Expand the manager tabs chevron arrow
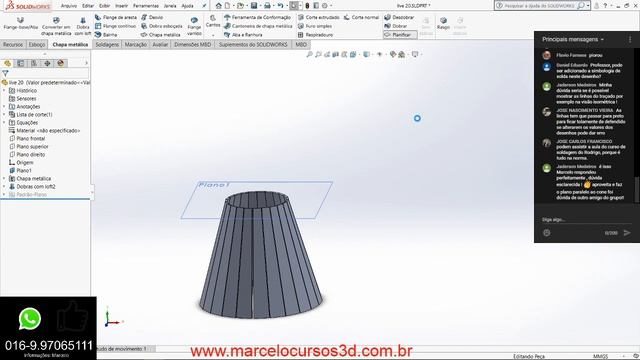Screen dimensions: 640x360 86,63
